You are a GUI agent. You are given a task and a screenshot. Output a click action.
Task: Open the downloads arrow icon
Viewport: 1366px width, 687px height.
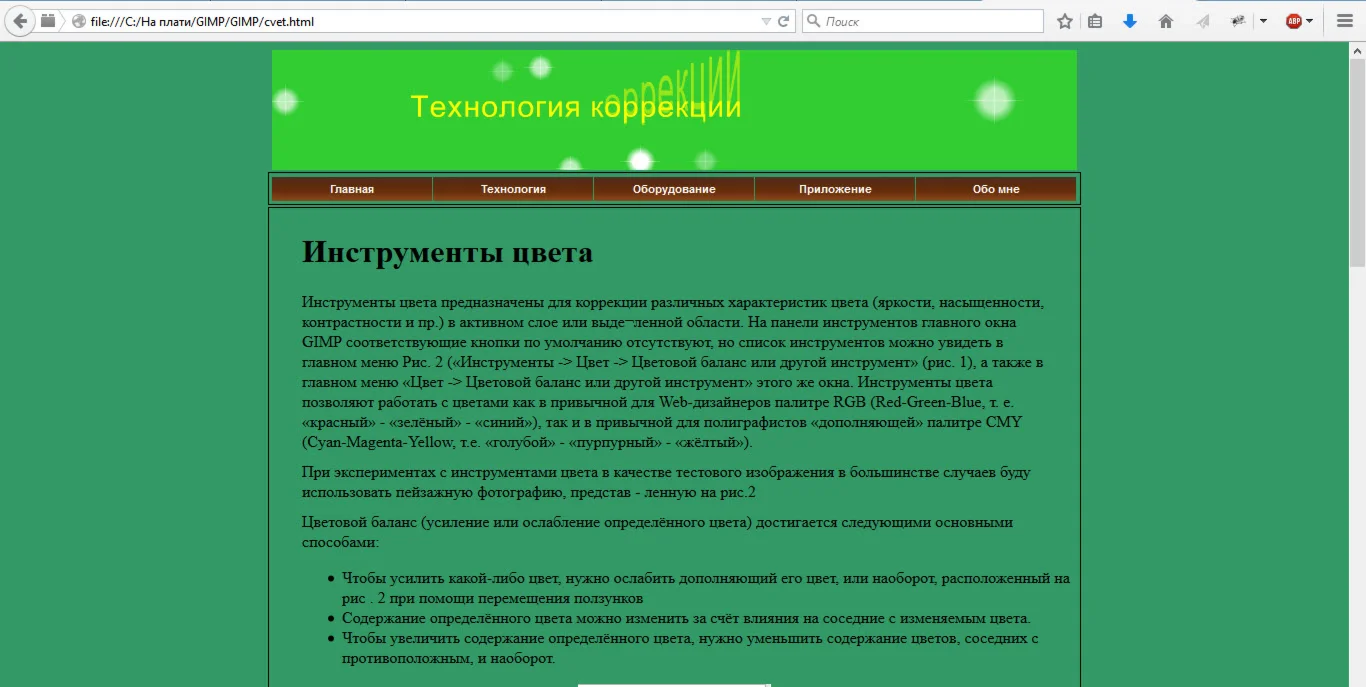(x=1130, y=21)
